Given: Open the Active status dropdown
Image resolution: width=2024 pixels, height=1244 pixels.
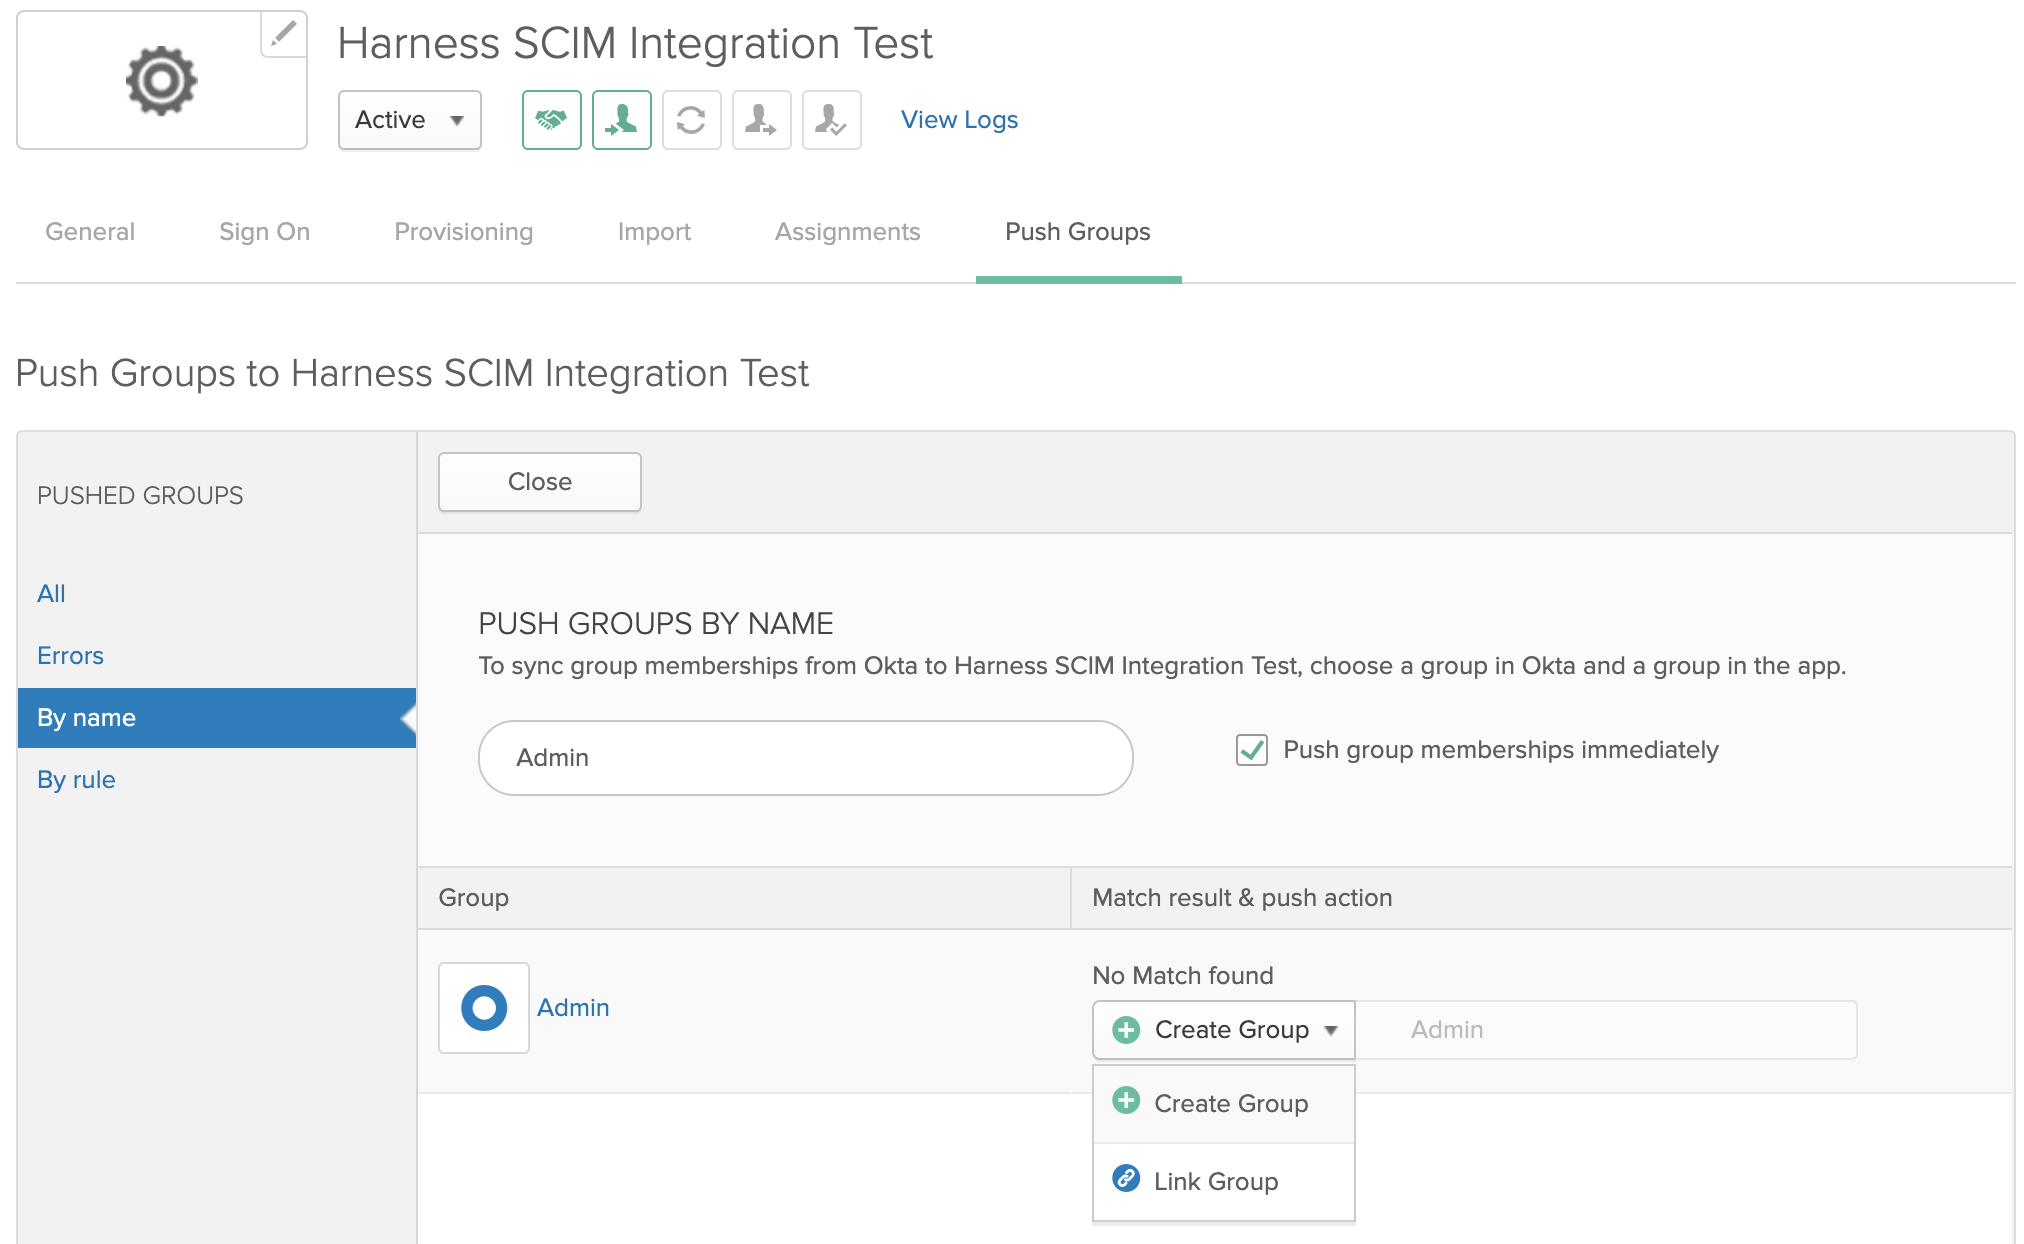Looking at the screenshot, I should tap(410, 120).
